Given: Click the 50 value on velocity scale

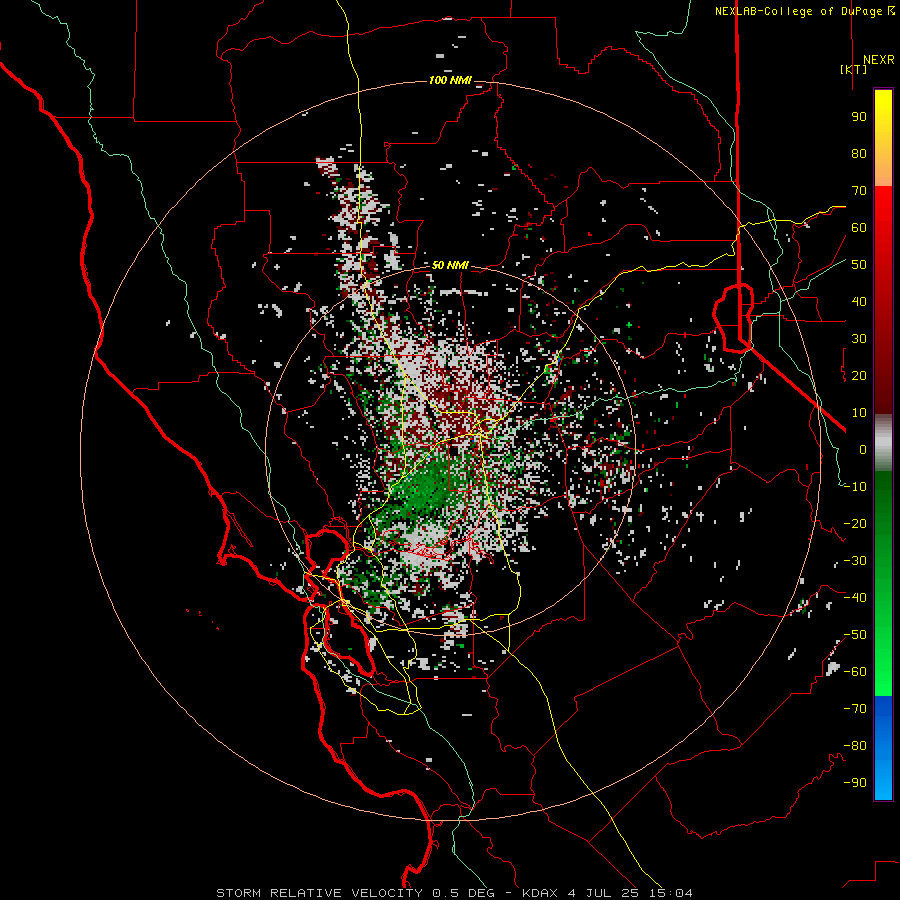Looking at the screenshot, I should tap(859, 265).
